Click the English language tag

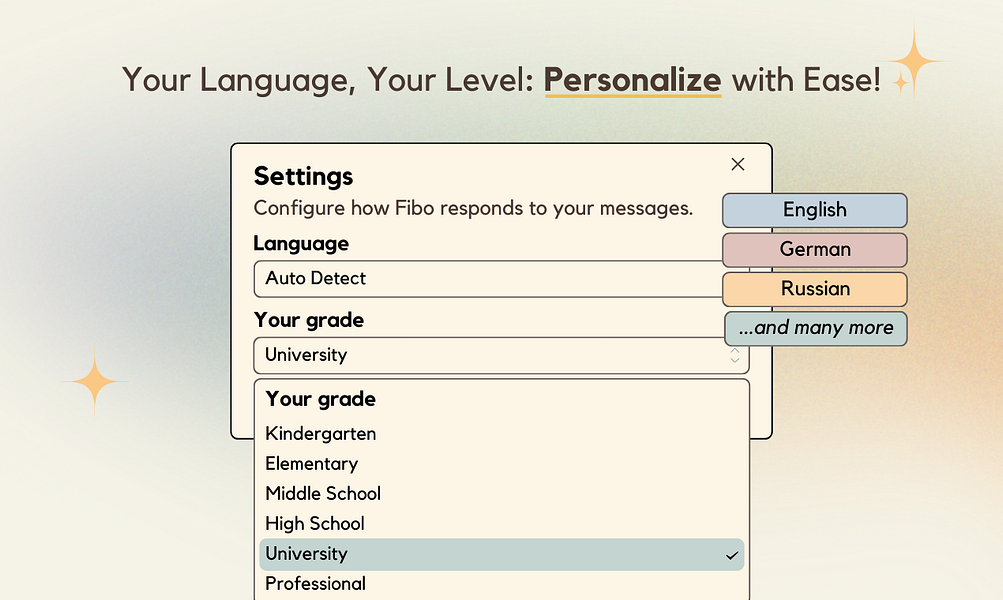pyautogui.click(x=814, y=210)
